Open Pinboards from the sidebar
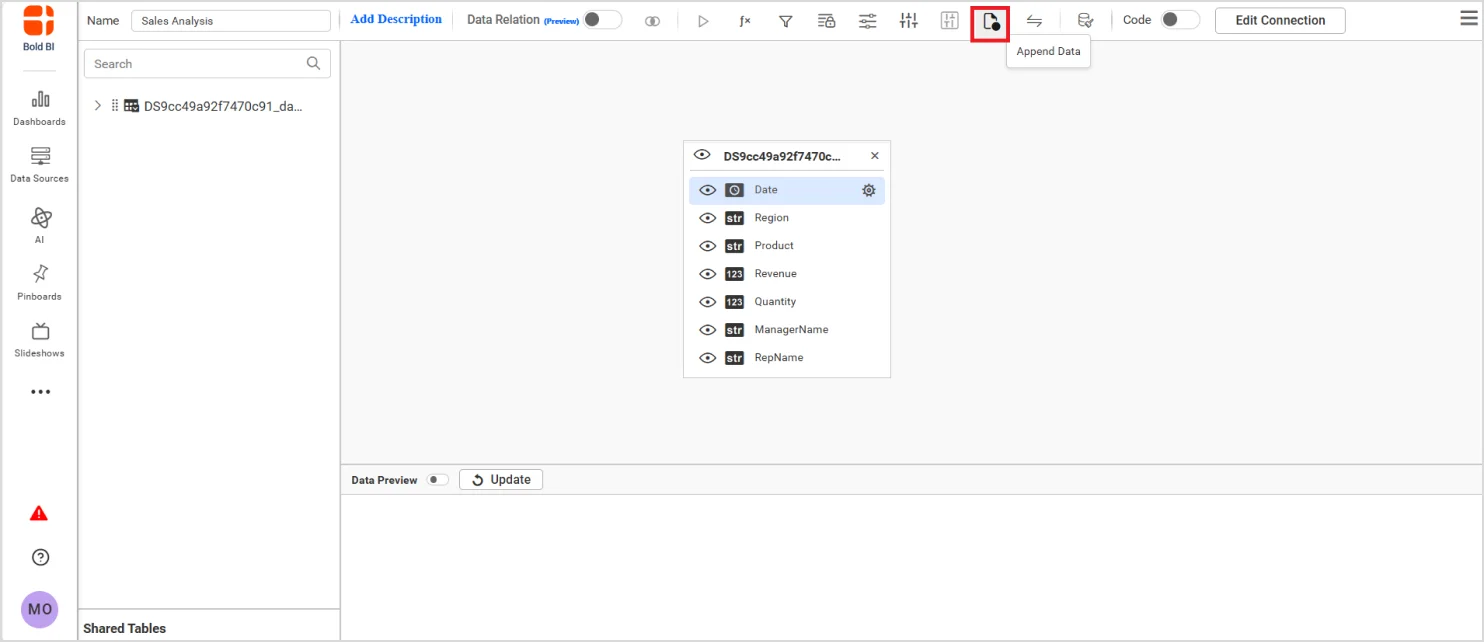The height and width of the screenshot is (642, 1484). [x=39, y=282]
